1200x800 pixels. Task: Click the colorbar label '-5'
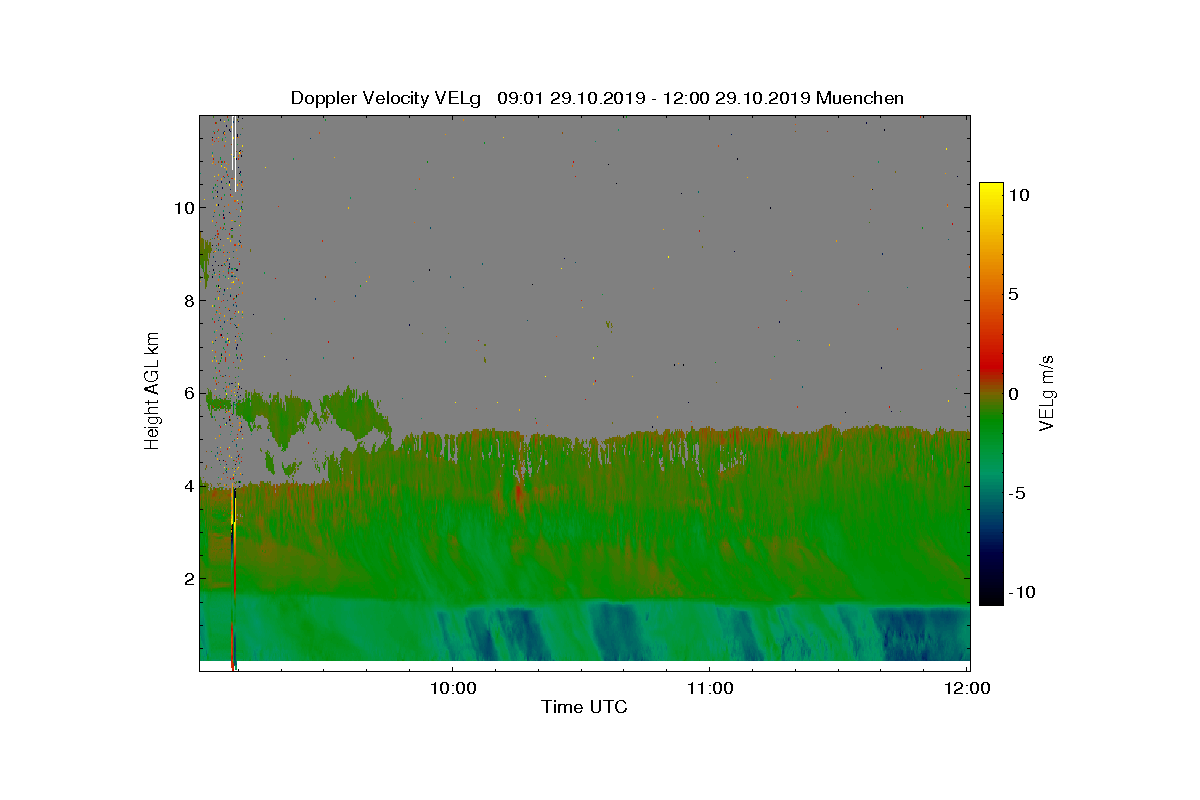coord(1016,493)
